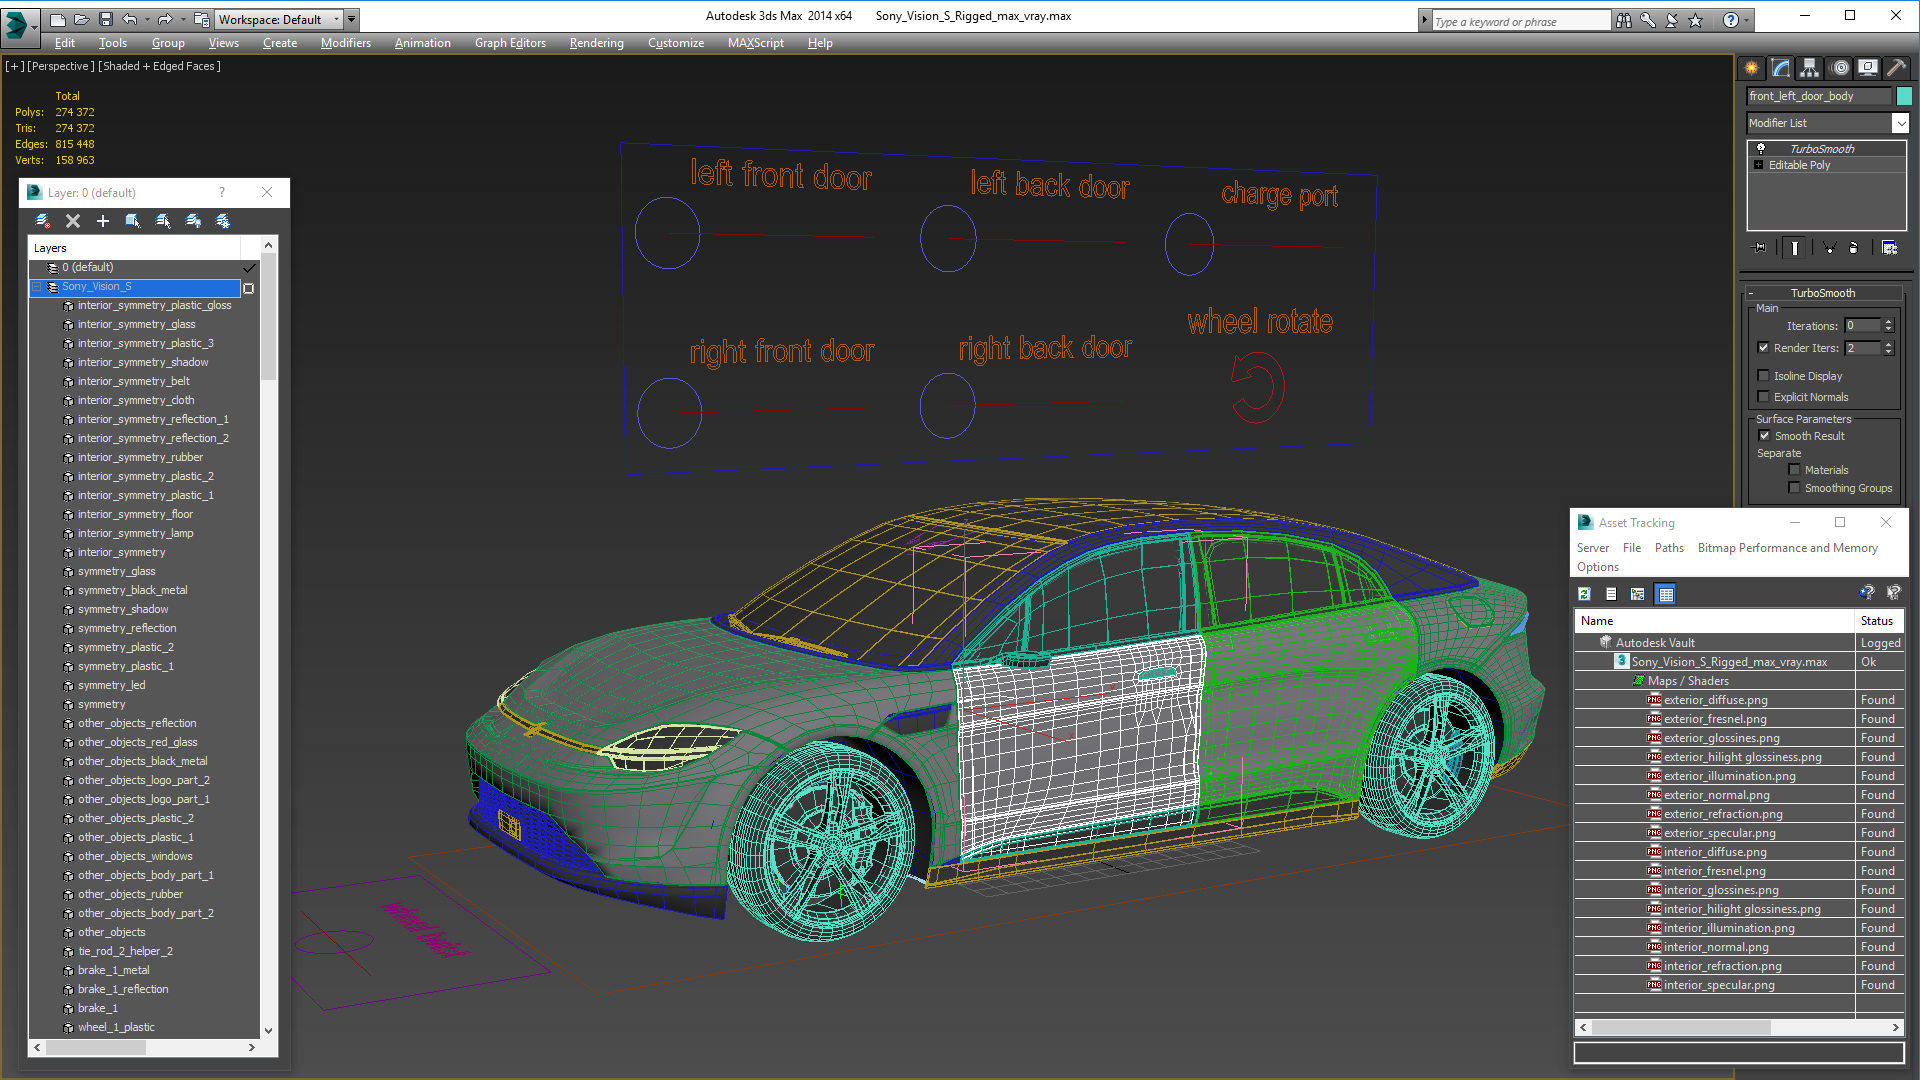Open the Paths menu in Asset Tracking
This screenshot has height=1080, width=1920.
coord(1669,548)
